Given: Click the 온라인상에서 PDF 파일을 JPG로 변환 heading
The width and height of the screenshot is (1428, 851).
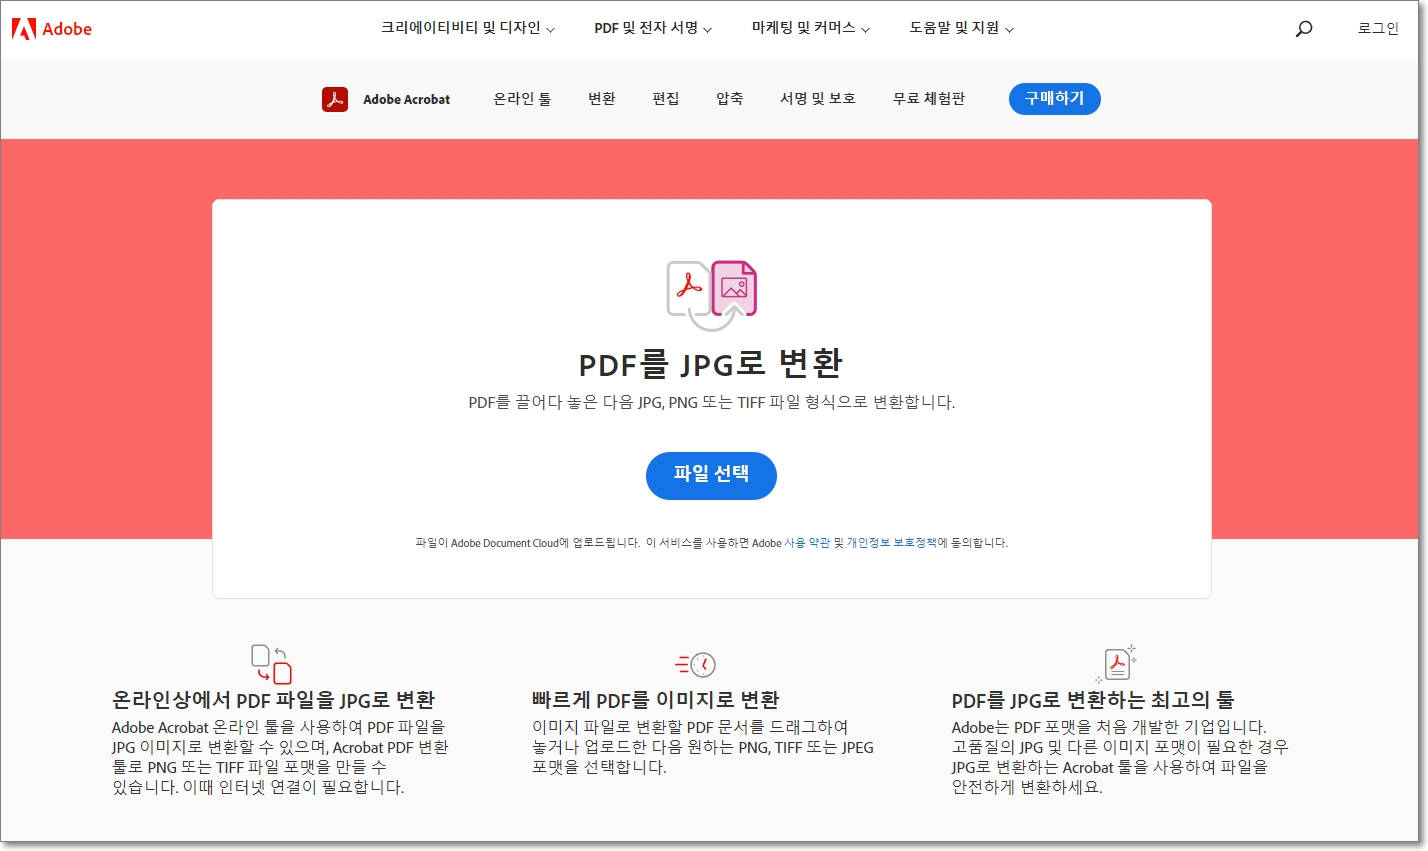Looking at the screenshot, I should tap(274, 700).
